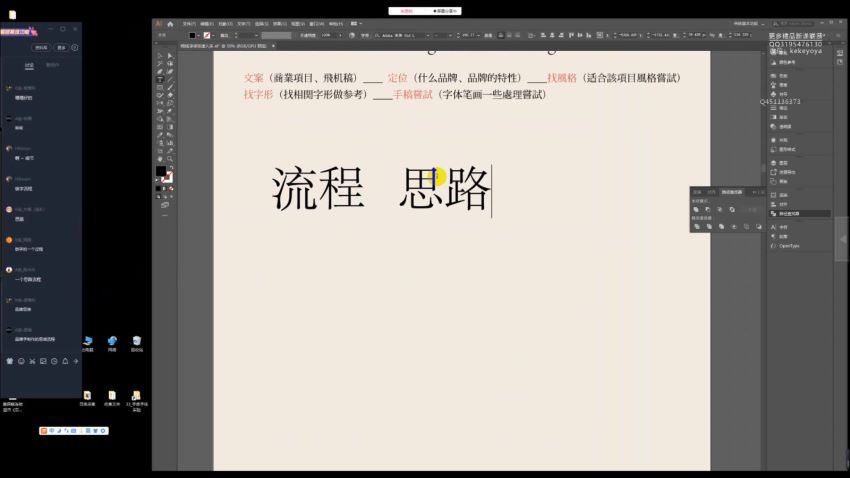
Task: Click Unite shape mode in Pathfinder panel
Action: 696,209
